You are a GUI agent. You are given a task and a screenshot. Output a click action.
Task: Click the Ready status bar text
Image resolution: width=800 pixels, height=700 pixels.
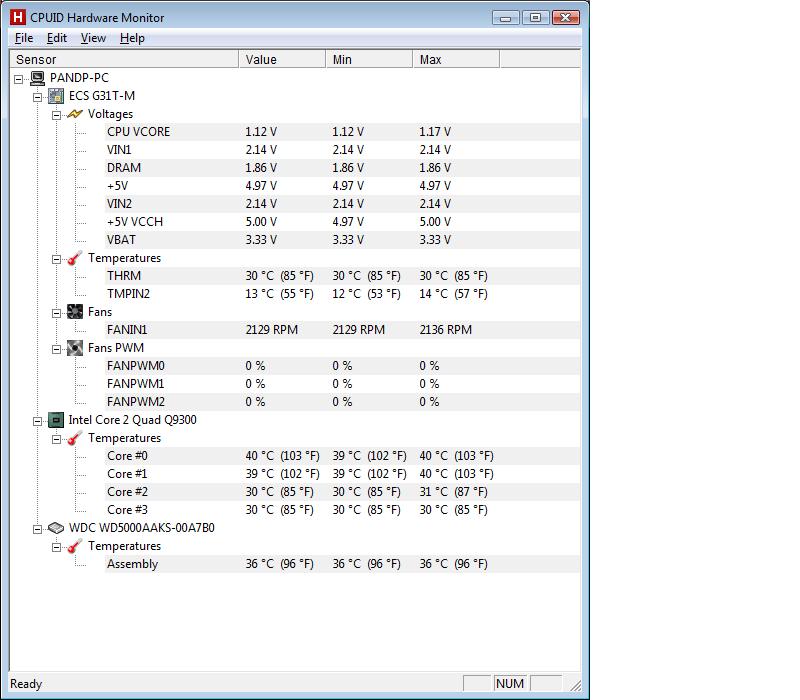(x=26, y=684)
